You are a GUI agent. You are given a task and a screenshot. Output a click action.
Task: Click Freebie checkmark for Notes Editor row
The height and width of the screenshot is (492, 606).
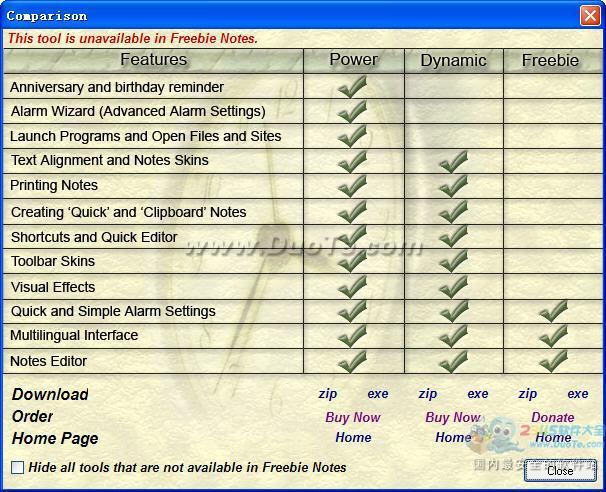point(553,361)
